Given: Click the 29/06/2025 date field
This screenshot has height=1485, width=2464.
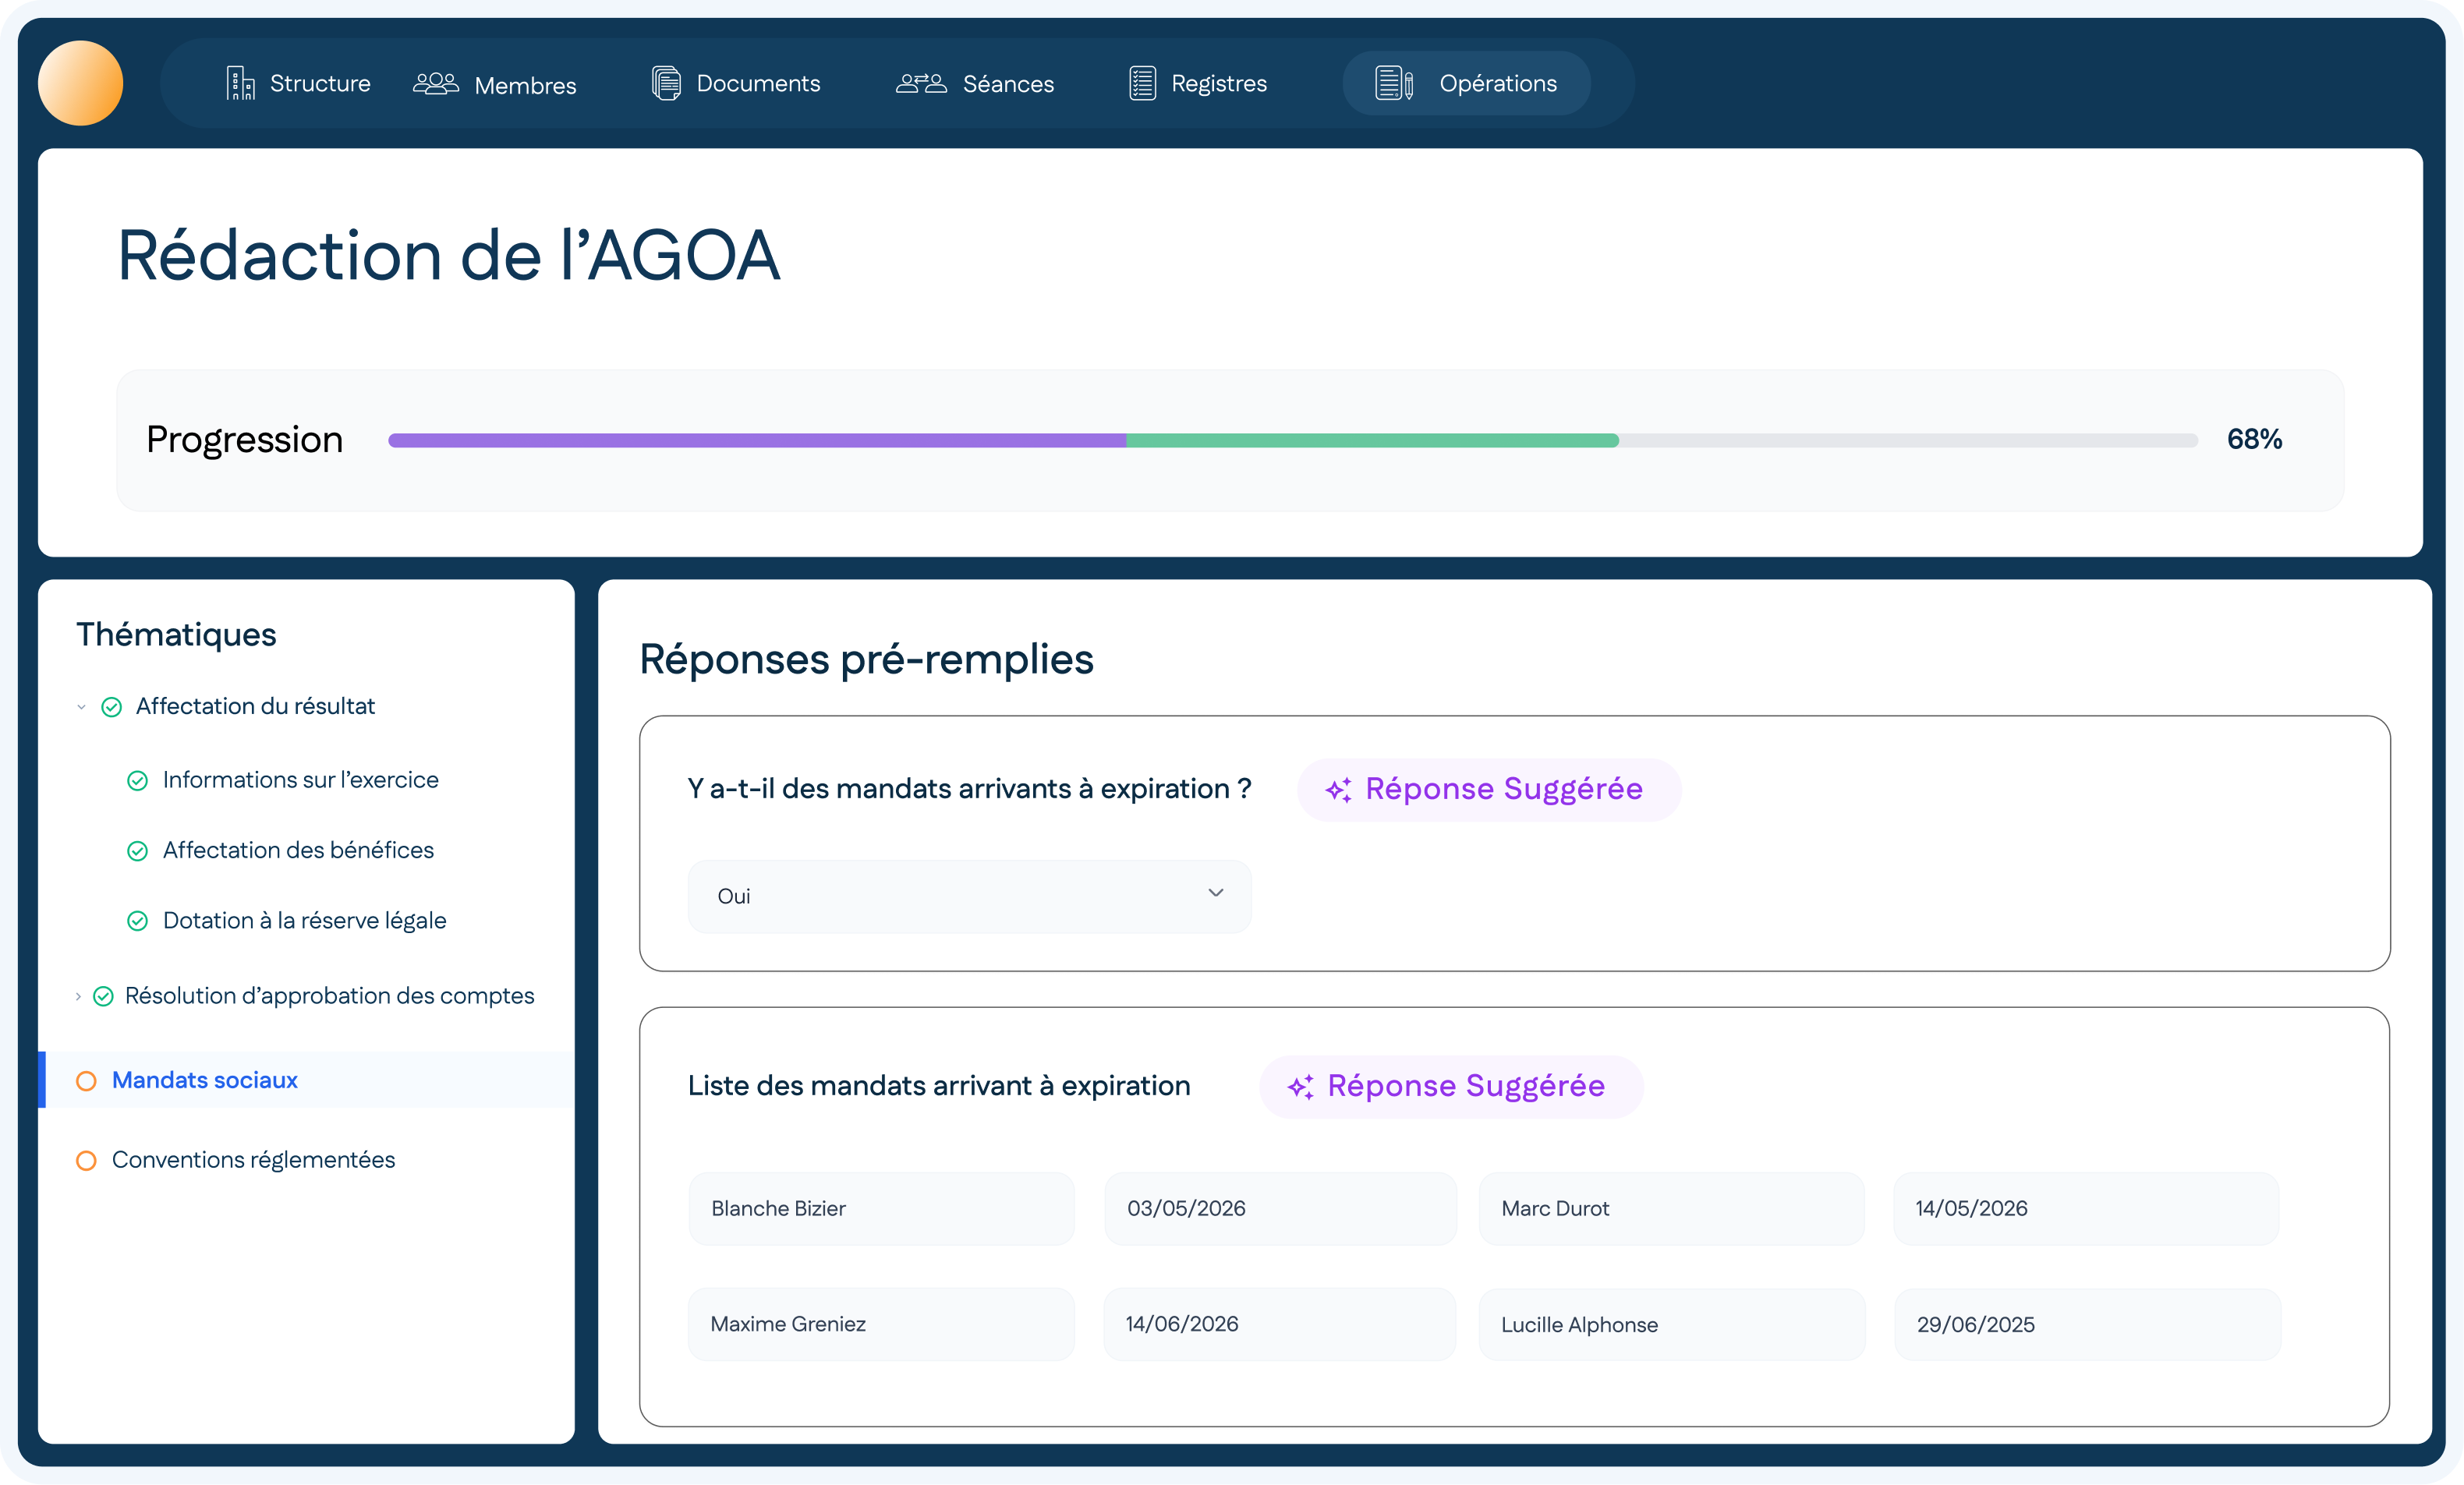Looking at the screenshot, I should 2087,1325.
